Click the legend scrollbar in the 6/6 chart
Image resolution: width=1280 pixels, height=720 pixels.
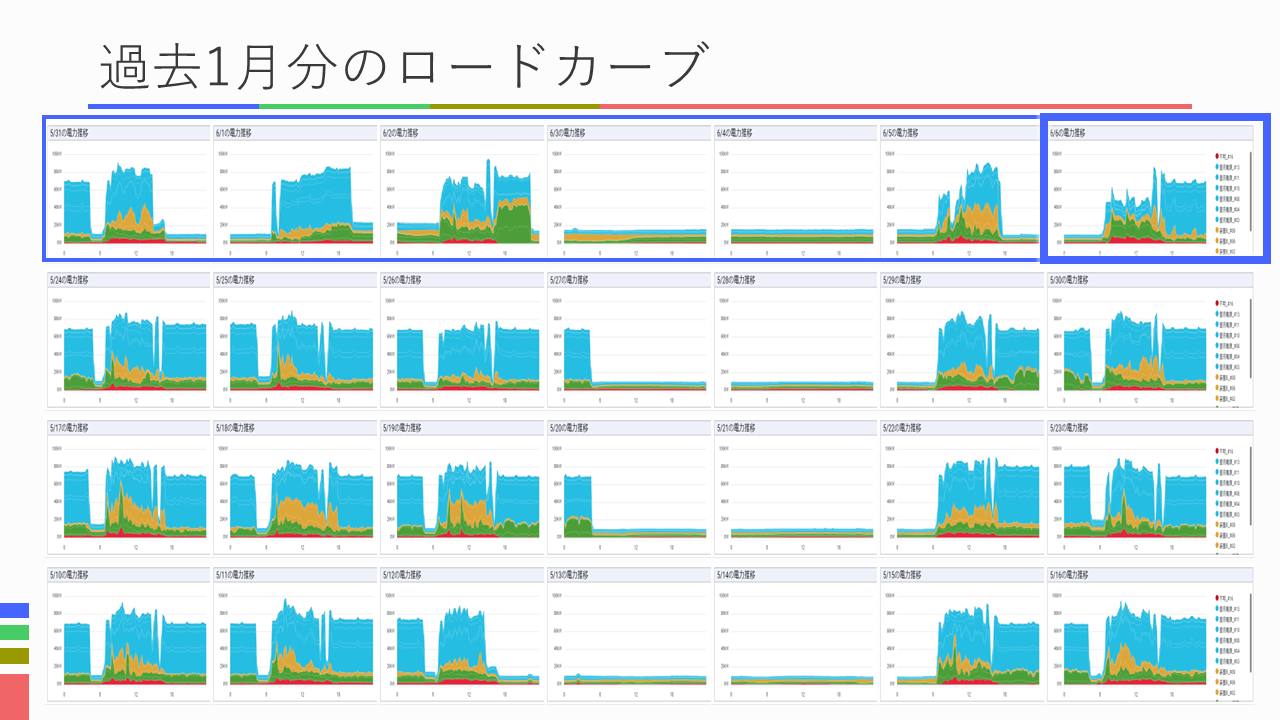coord(1250,190)
